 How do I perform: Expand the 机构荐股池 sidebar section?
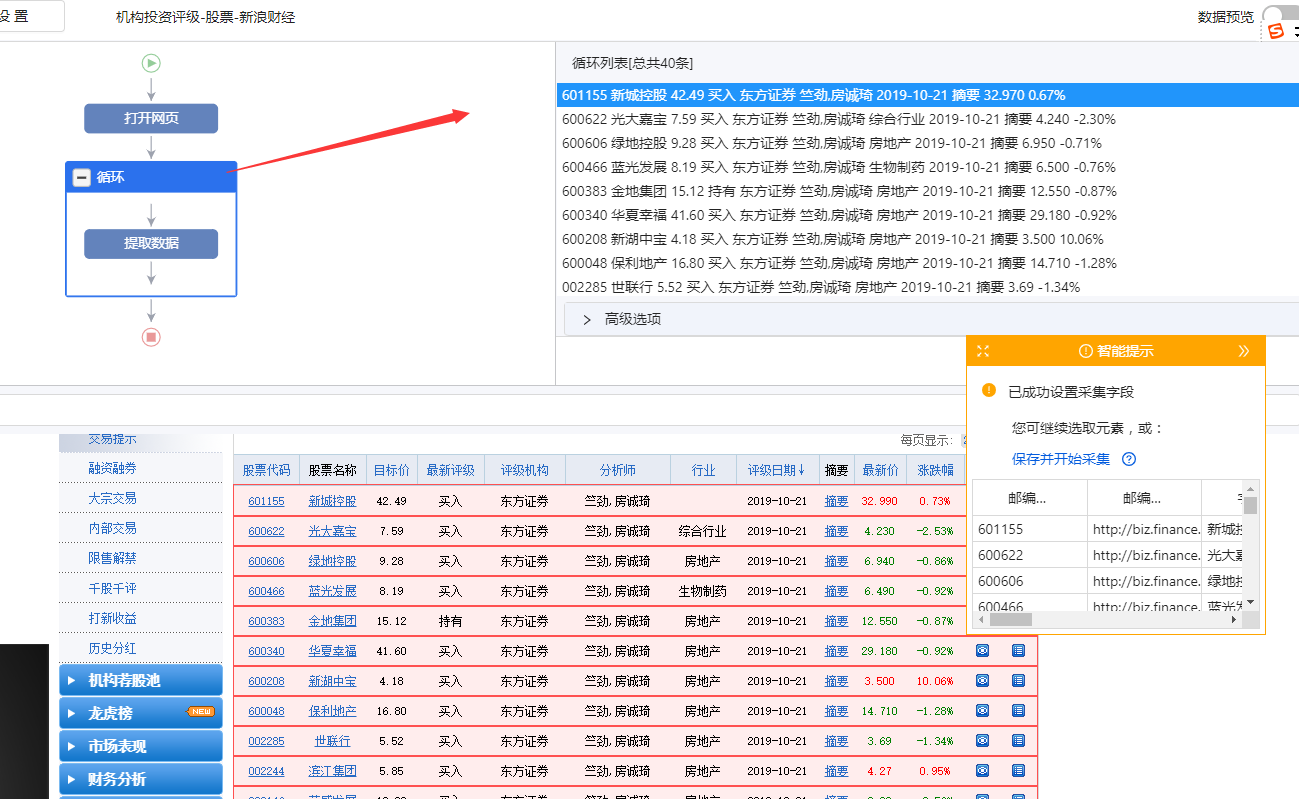141,680
